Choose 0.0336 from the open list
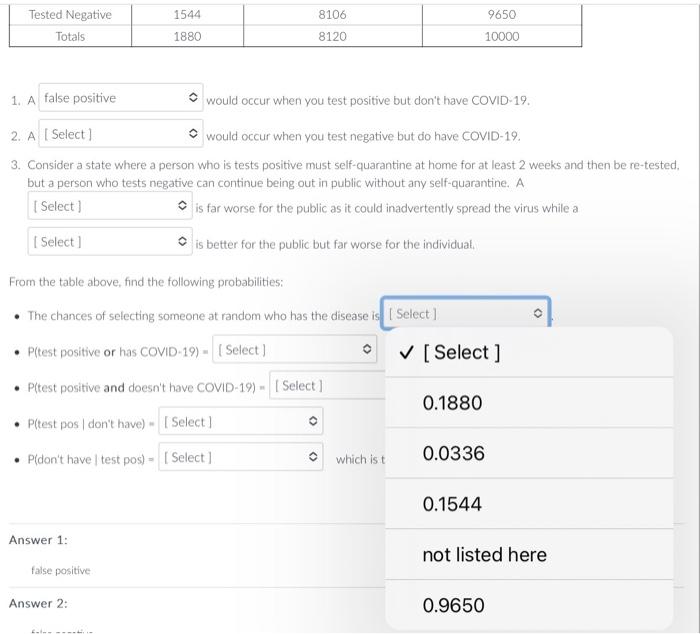The image size is (700, 634). 529,453
